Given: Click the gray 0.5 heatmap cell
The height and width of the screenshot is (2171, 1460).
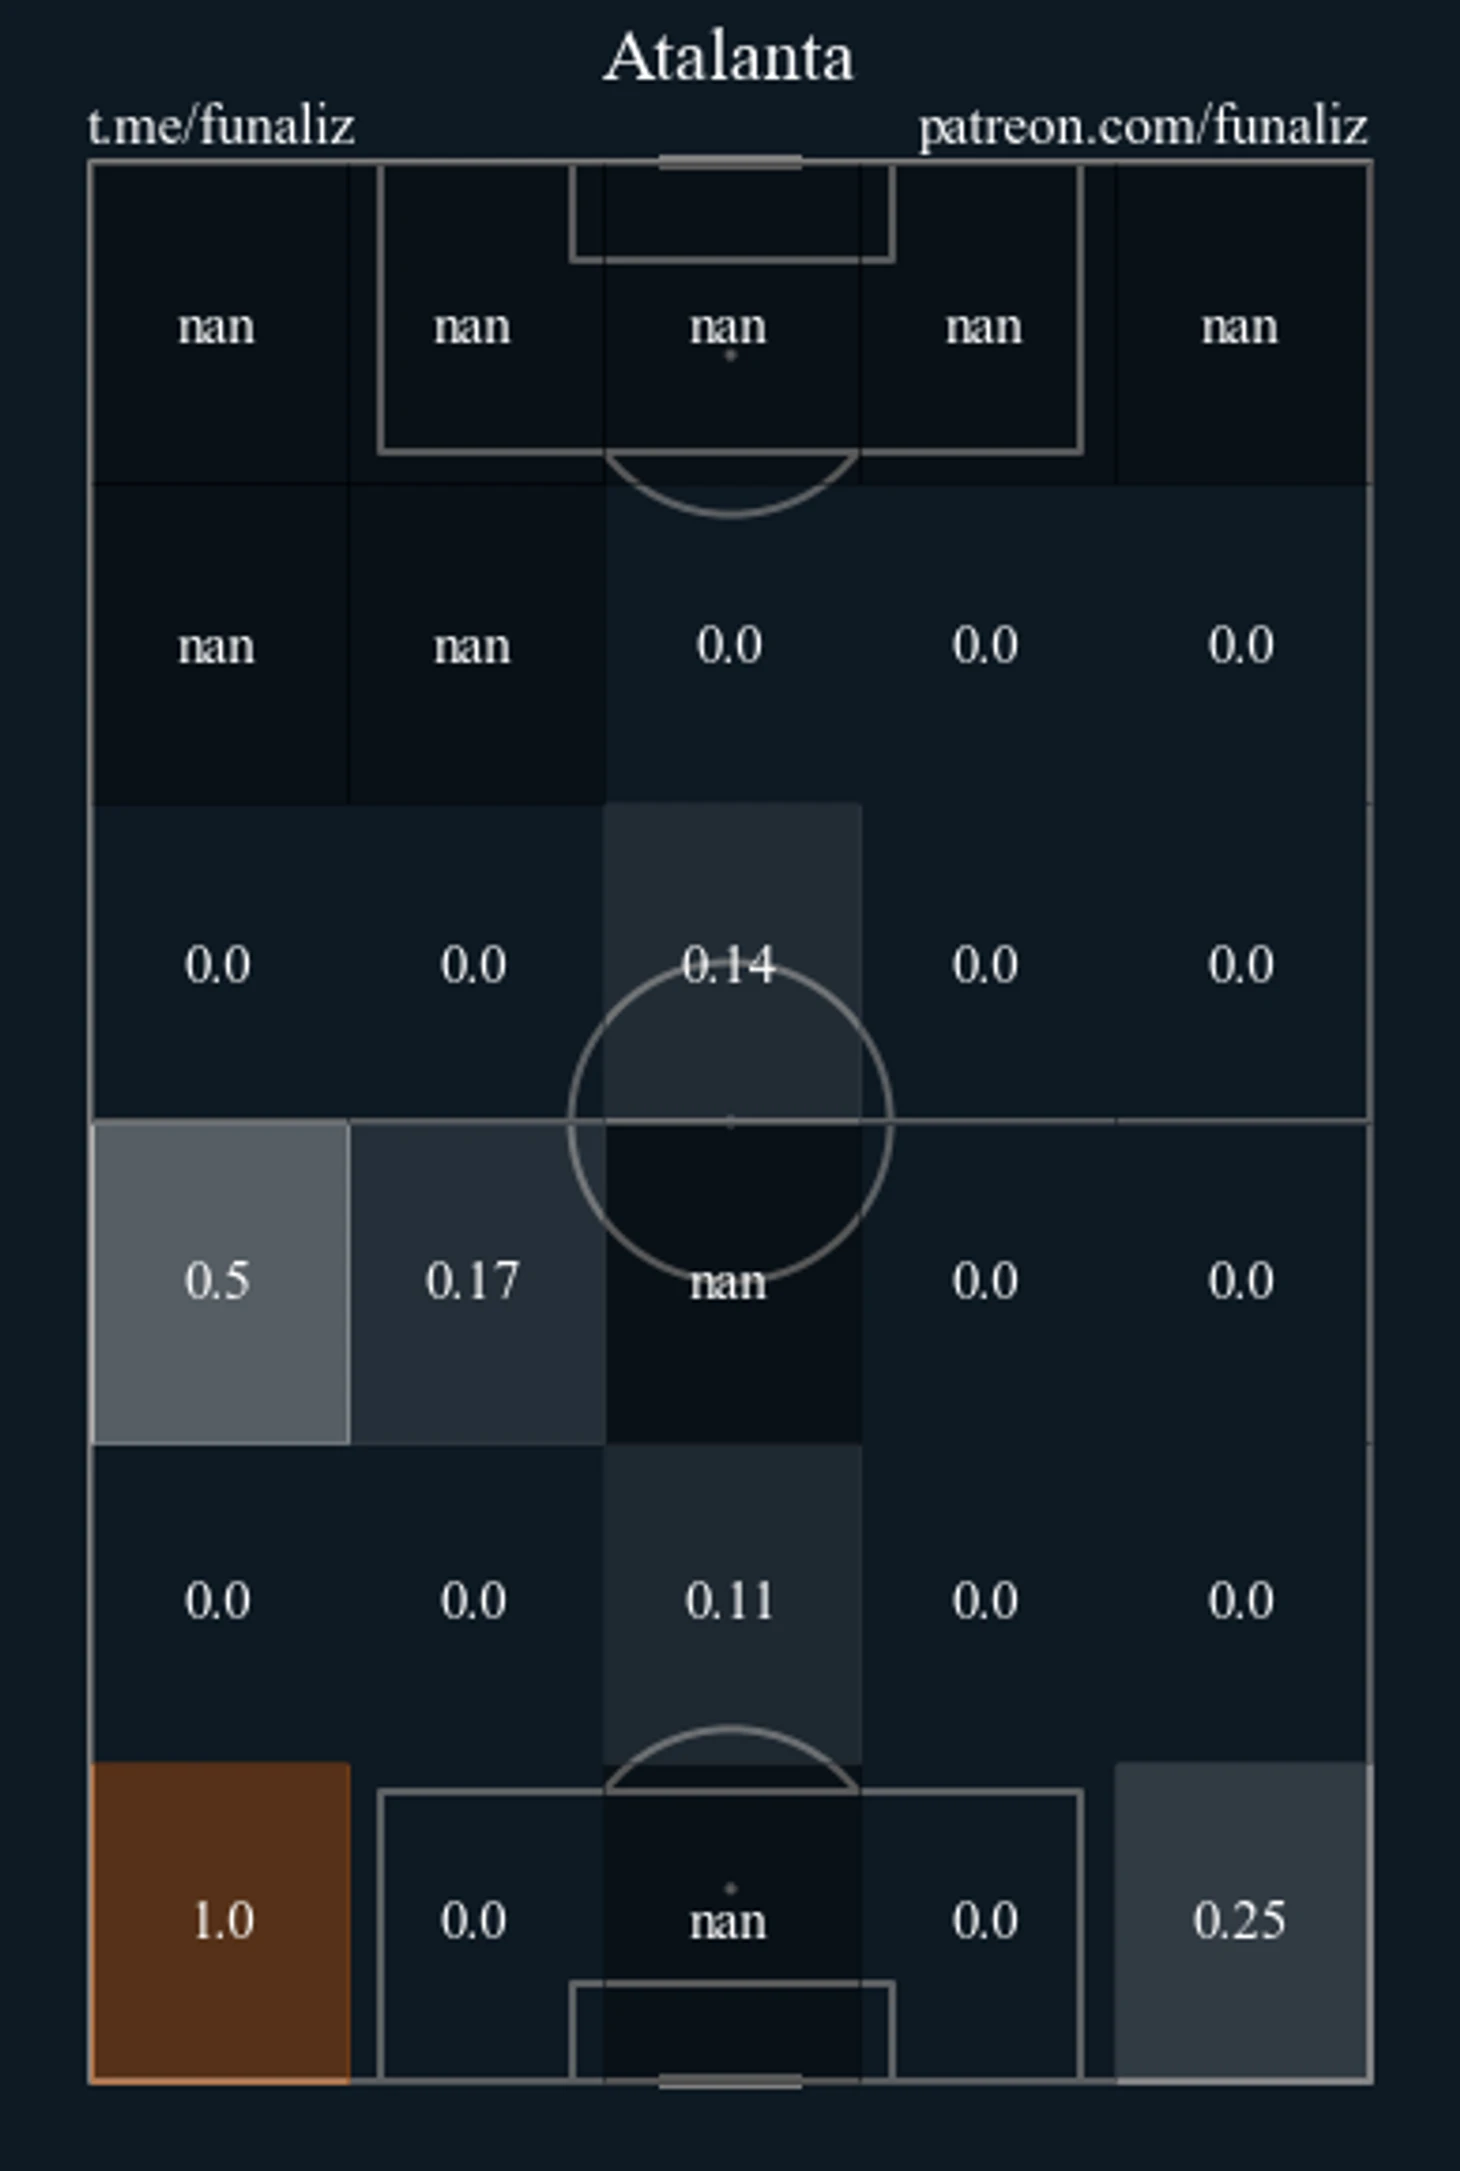Looking at the screenshot, I should pos(220,1282).
